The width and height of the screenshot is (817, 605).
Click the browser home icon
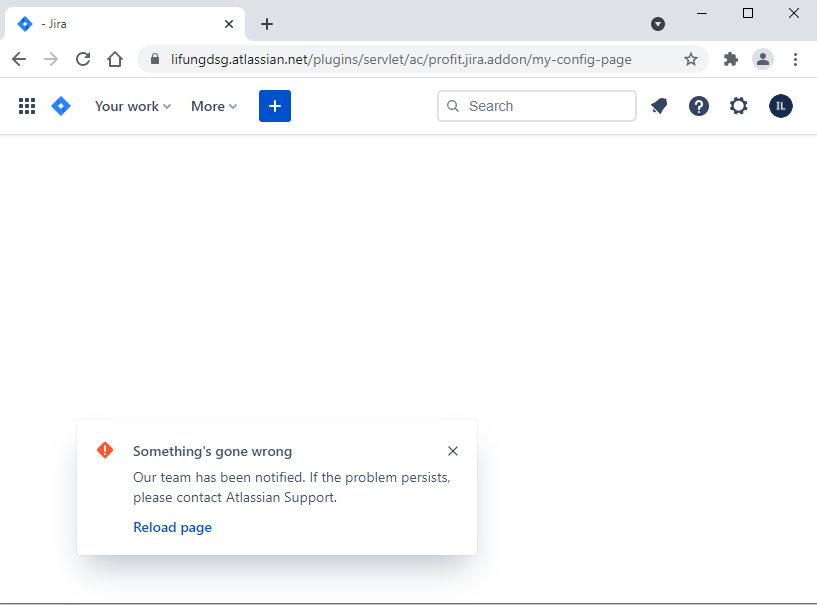115,59
